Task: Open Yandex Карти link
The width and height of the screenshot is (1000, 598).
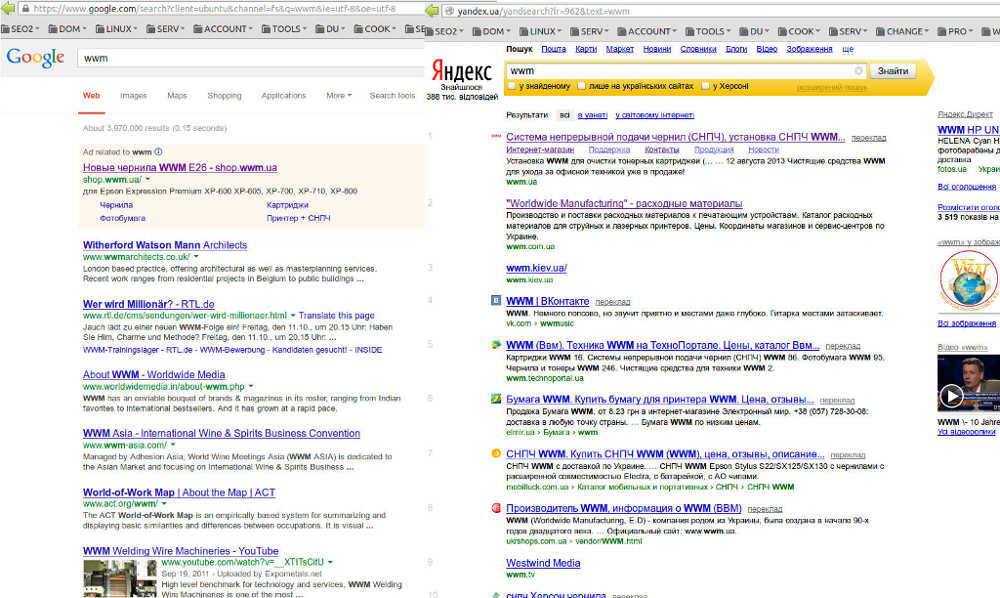Action: click(586, 49)
